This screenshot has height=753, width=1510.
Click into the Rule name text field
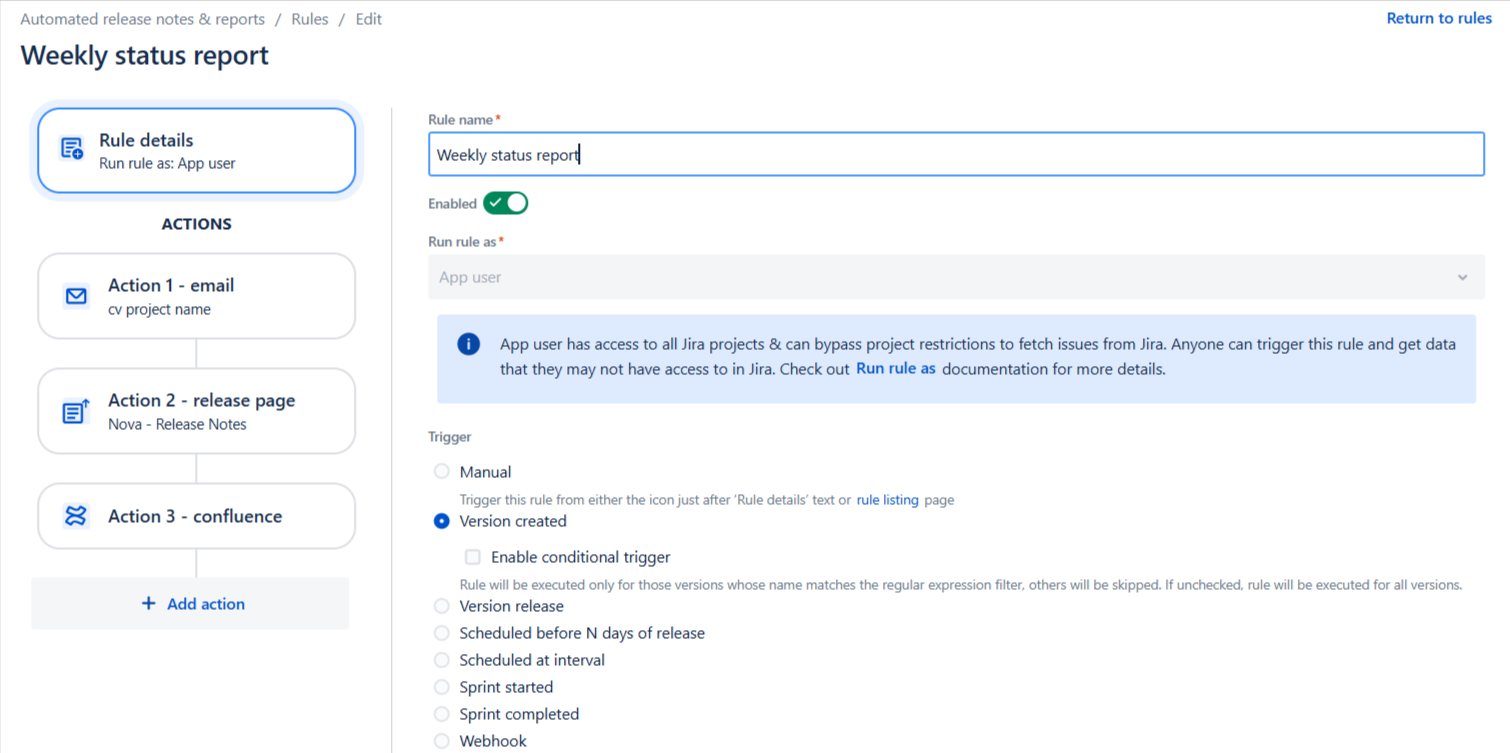[x=956, y=155]
